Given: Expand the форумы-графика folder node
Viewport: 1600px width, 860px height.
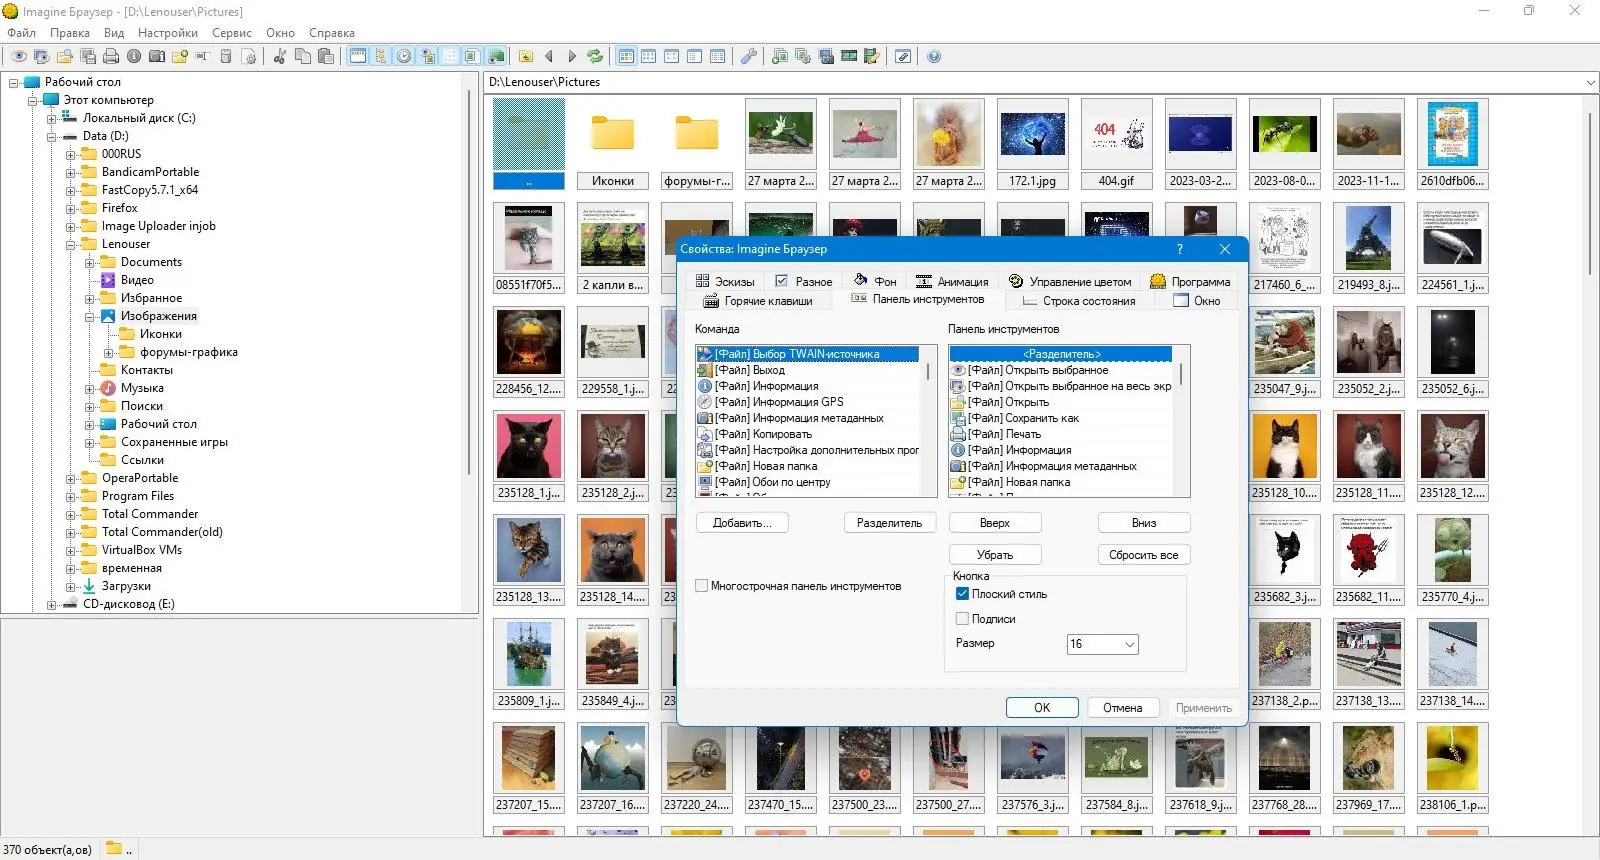Looking at the screenshot, I should [109, 353].
